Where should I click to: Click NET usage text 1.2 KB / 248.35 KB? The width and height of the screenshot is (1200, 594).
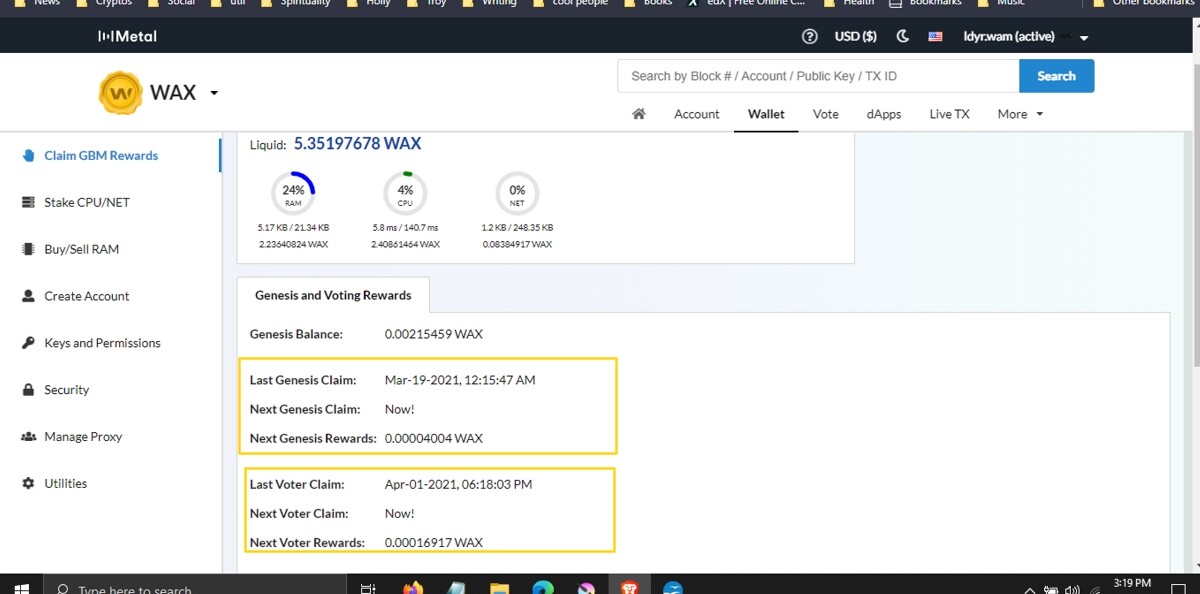517,228
